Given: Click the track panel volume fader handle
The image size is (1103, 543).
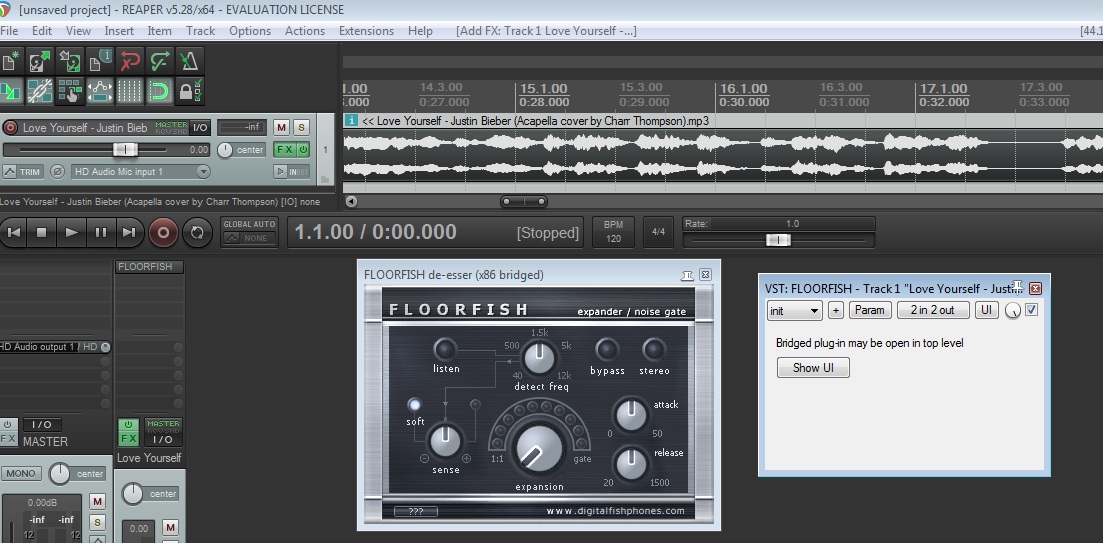Looking at the screenshot, I should tap(125, 150).
